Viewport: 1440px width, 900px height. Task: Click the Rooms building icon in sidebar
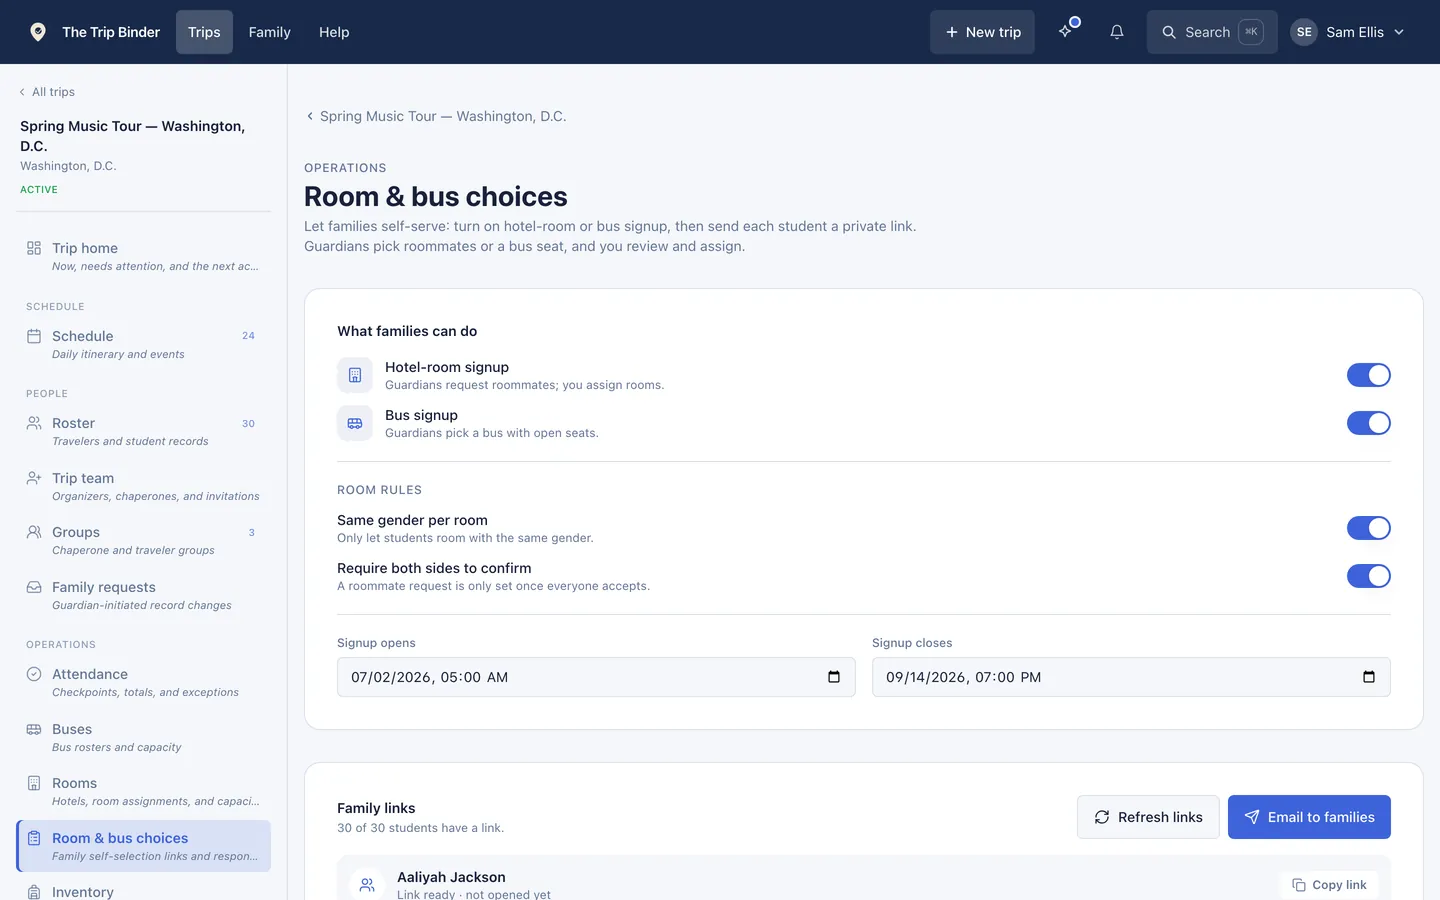[34, 783]
